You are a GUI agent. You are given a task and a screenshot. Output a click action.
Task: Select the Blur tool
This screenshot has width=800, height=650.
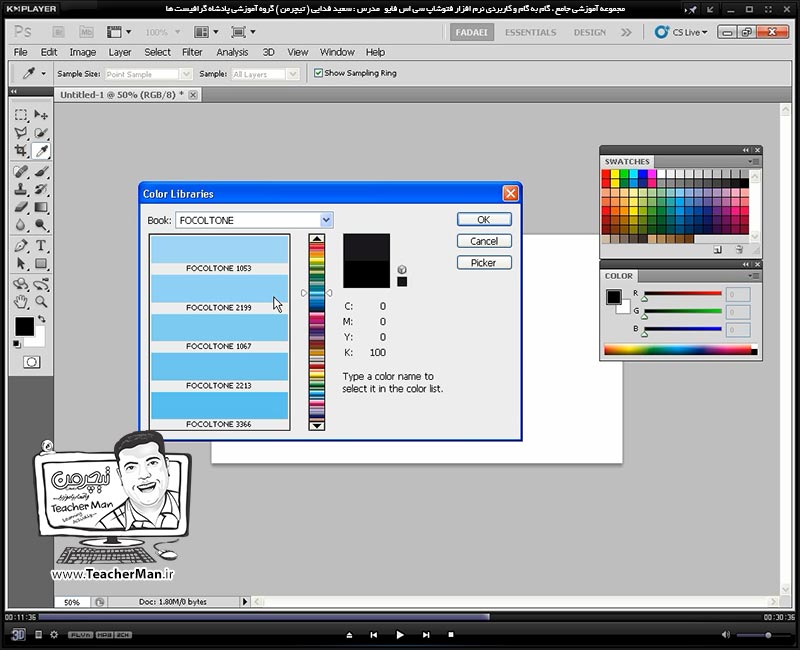(21, 225)
